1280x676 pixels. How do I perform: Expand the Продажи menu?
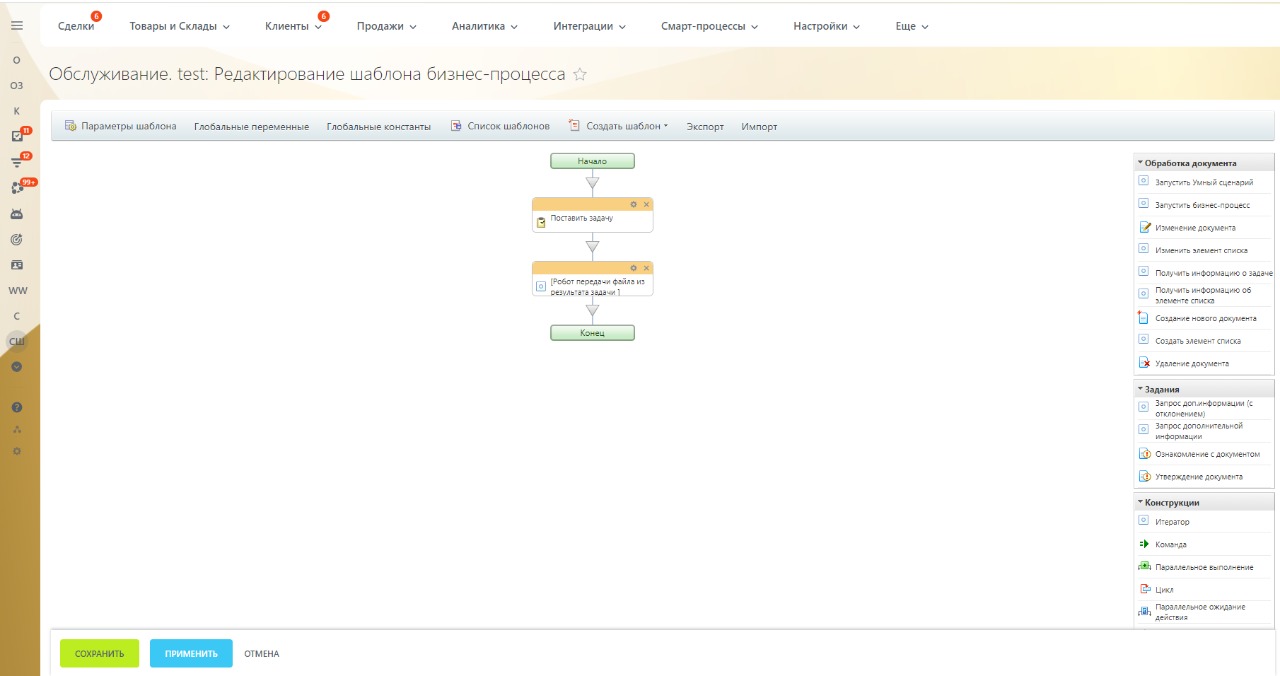click(x=387, y=26)
